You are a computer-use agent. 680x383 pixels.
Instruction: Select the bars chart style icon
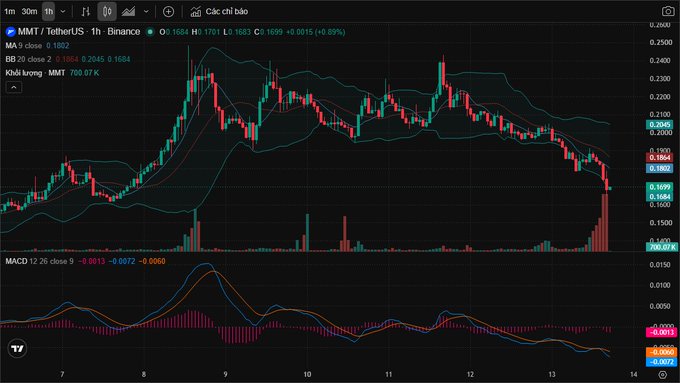[x=86, y=12]
